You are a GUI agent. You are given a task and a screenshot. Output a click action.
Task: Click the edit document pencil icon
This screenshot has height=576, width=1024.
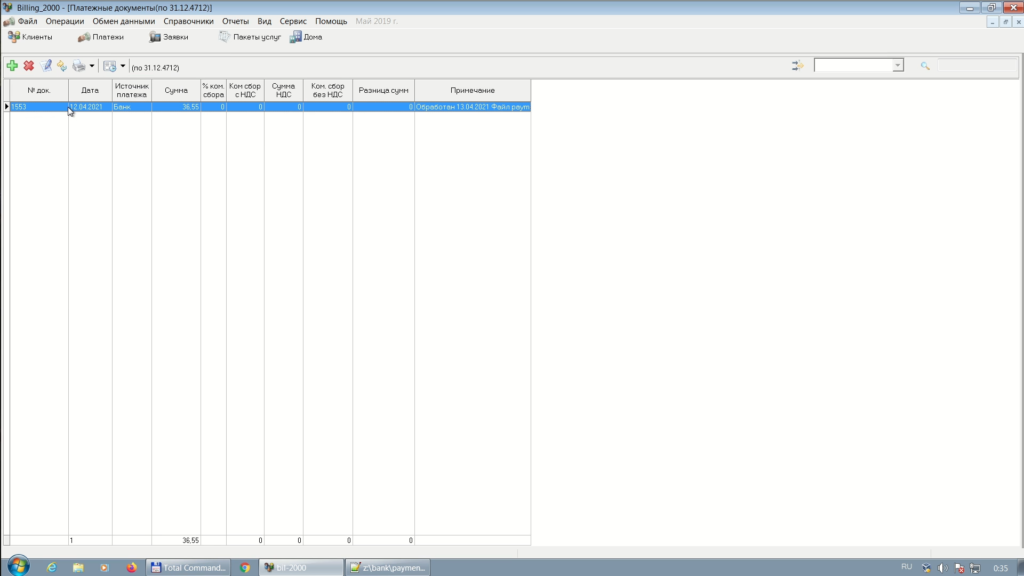[46, 66]
